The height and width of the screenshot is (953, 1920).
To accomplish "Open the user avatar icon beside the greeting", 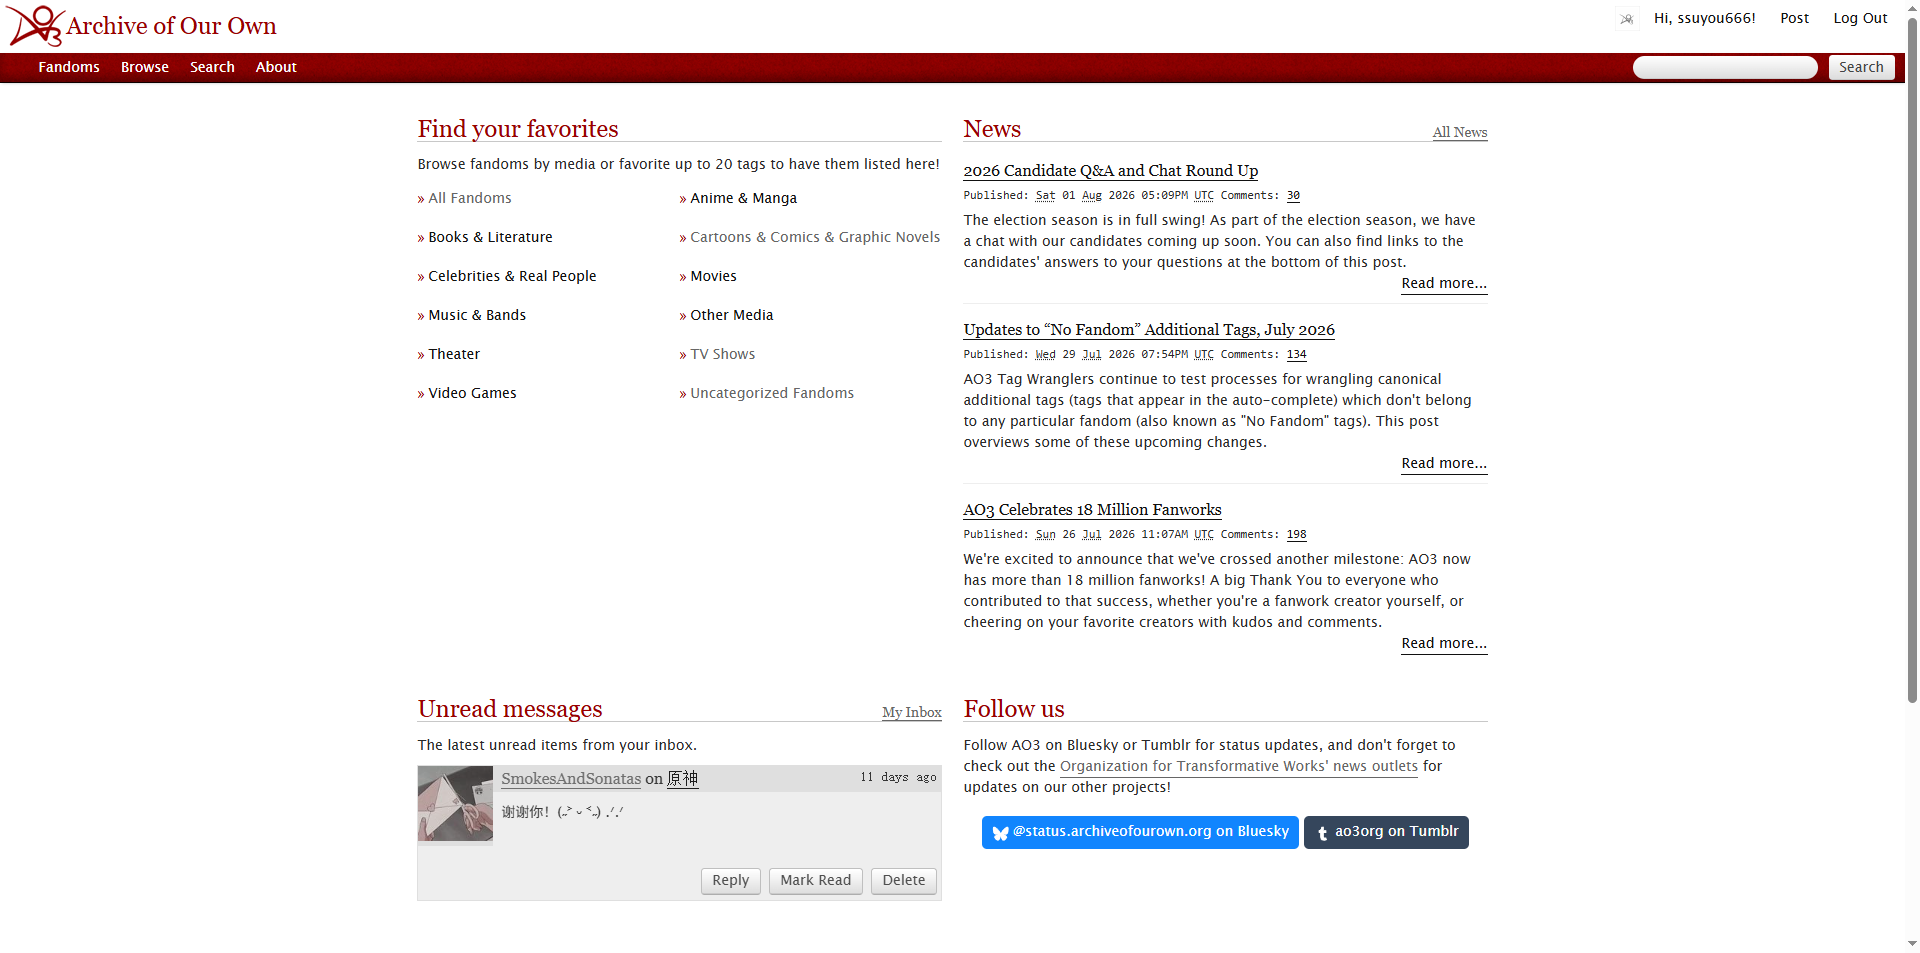I will (1627, 19).
